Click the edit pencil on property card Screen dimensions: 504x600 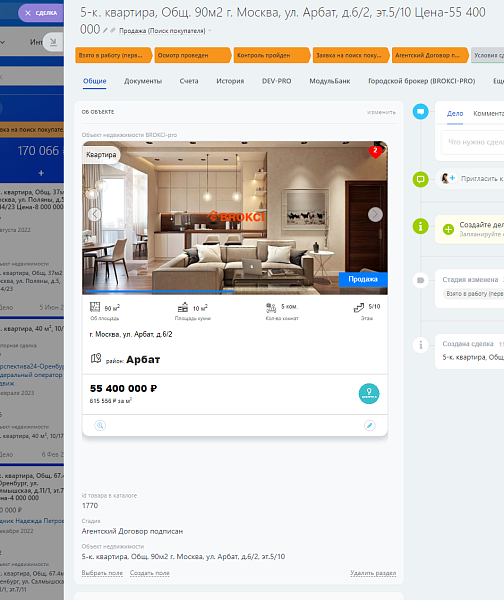point(370,426)
